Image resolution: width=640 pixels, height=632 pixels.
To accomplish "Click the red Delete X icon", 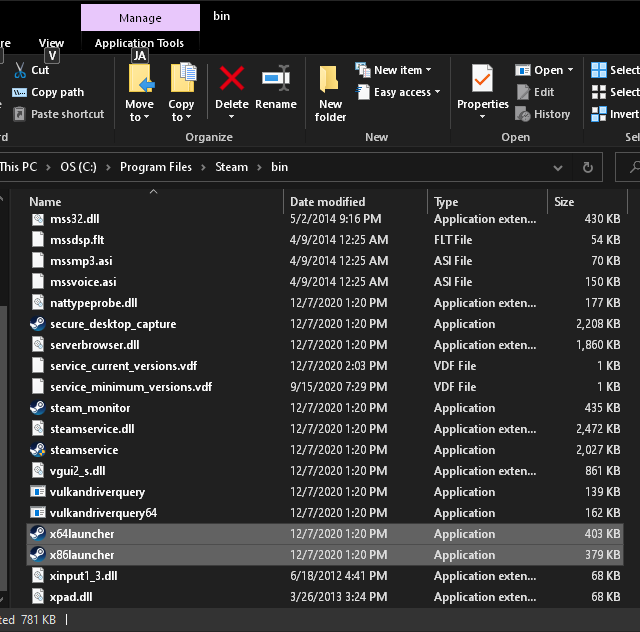I will tap(232, 78).
